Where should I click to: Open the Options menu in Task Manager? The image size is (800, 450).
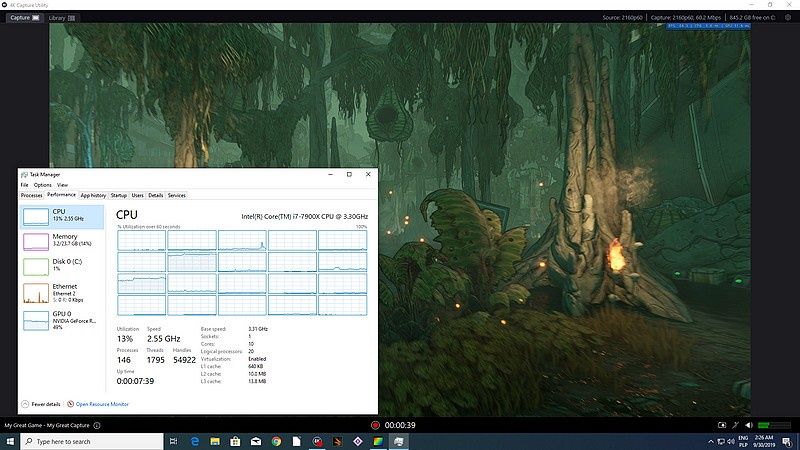43,185
